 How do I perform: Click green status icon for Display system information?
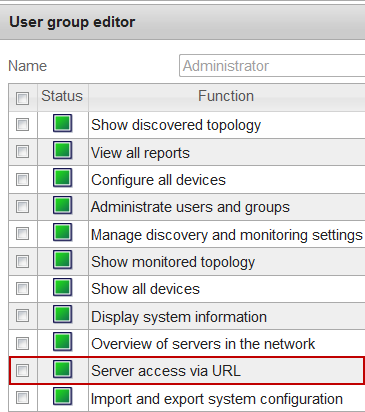62,314
